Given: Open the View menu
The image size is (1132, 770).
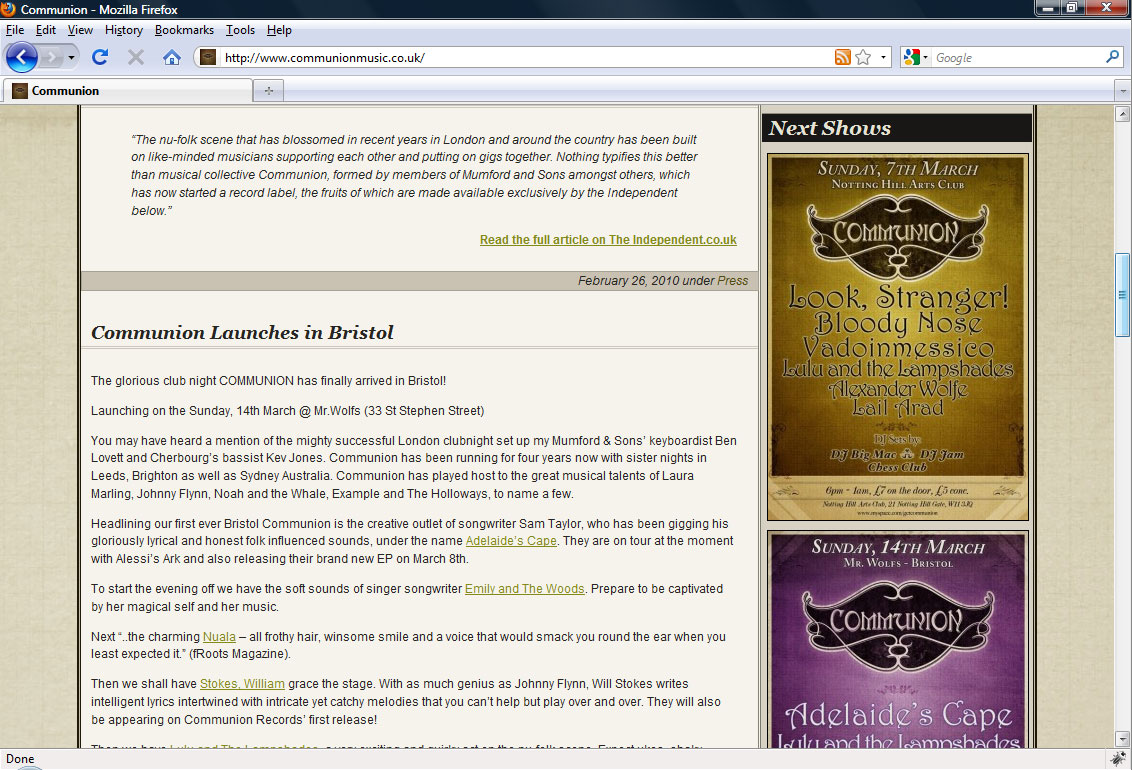Looking at the screenshot, I should pos(80,30).
